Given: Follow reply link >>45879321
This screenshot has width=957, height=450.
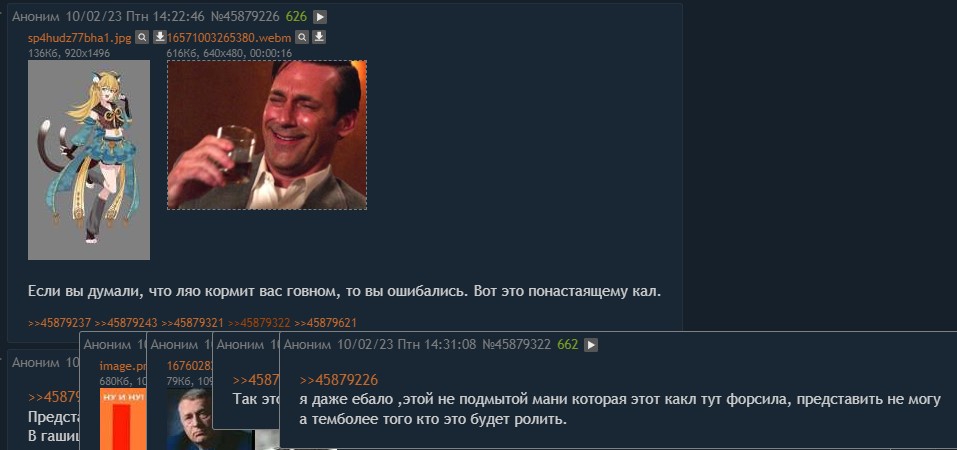Looking at the screenshot, I should 192,323.
